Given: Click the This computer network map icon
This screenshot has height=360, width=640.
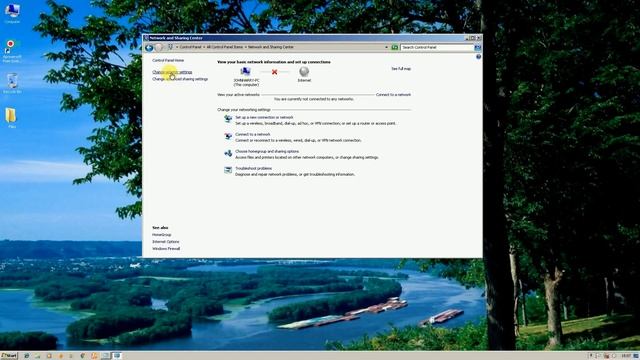Looking at the screenshot, I should 245,71.
